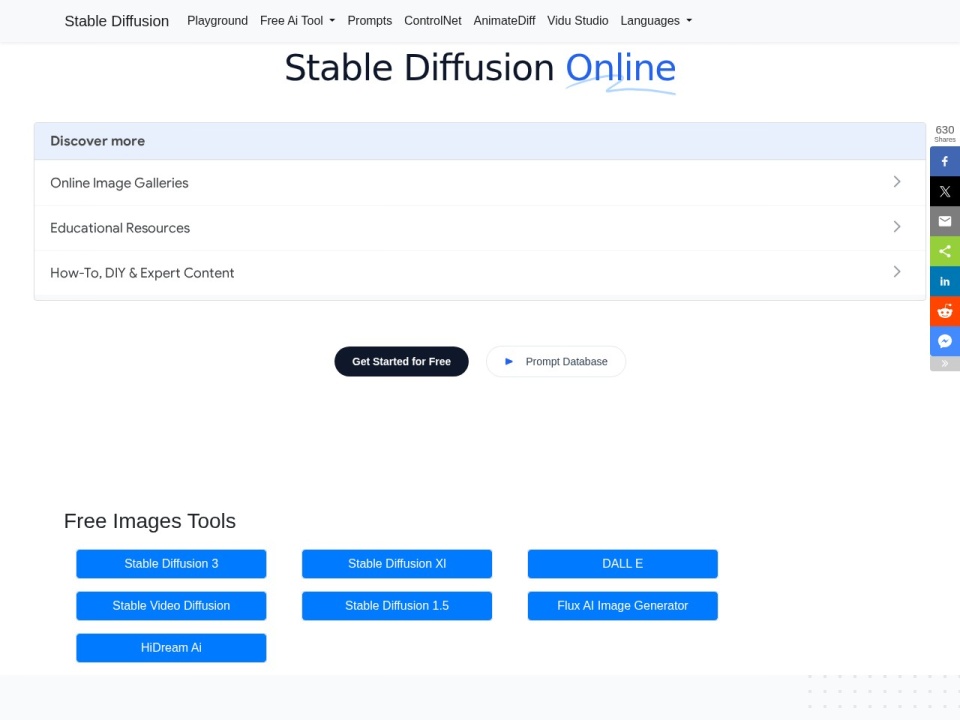This screenshot has height=720, width=960.
Task: Click the green ShareThis icon
Action: [945, 251]
